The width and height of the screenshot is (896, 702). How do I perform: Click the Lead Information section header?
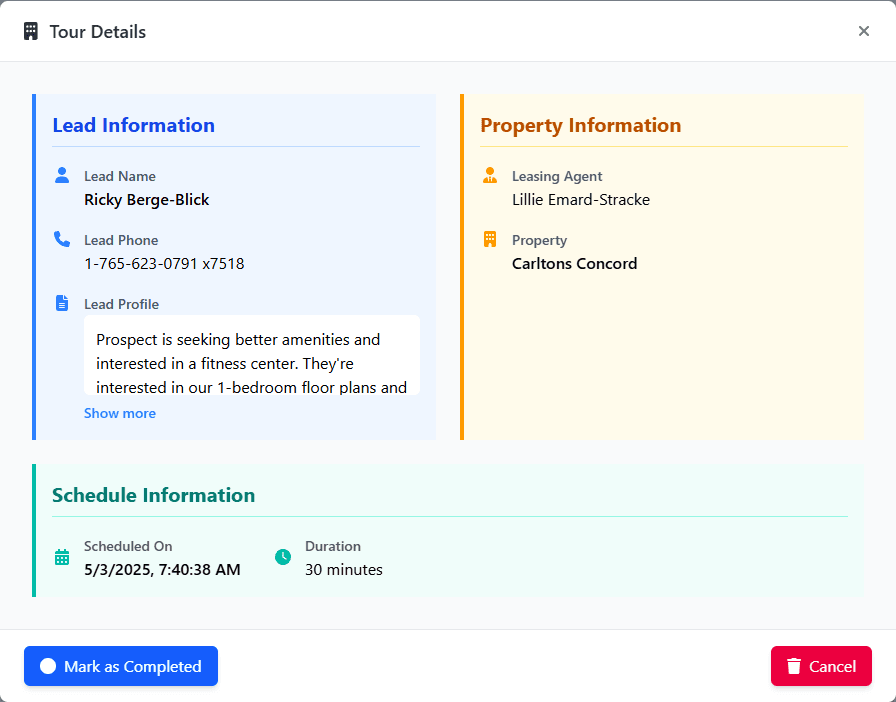tap(133, 125)
